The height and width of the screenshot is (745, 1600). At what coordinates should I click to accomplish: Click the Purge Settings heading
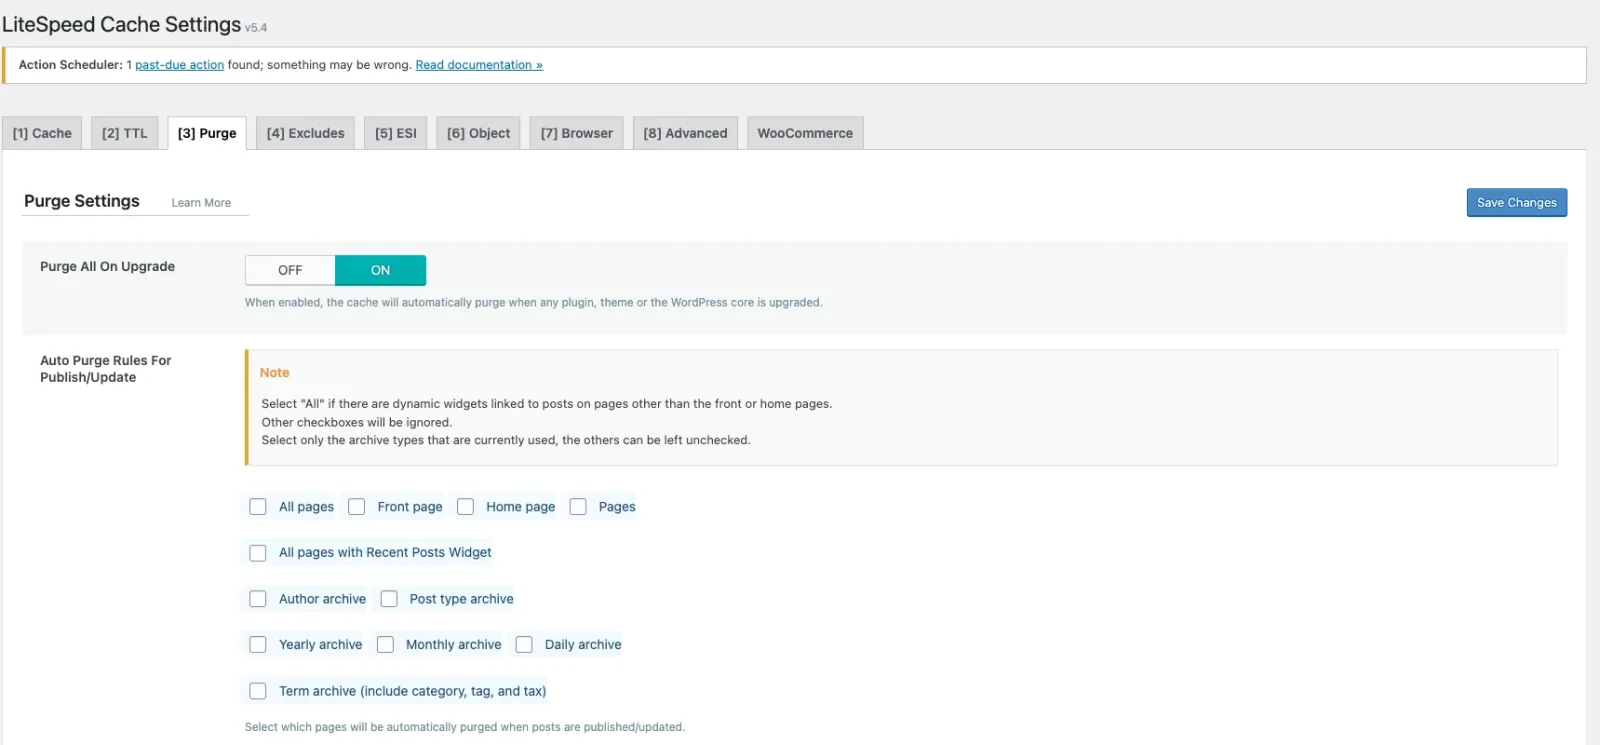(x=82, y=201)
